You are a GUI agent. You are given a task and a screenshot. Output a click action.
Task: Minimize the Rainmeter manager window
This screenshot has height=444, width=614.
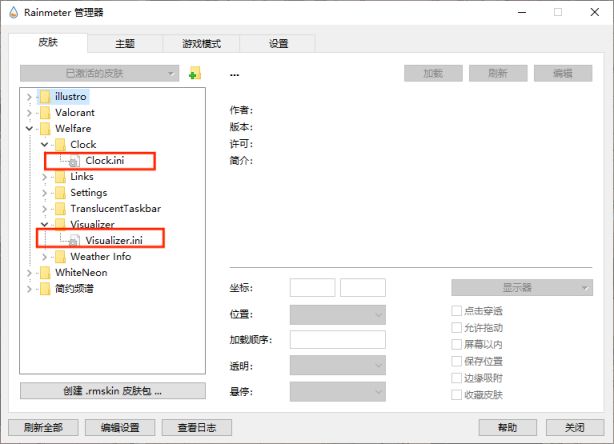522,12
